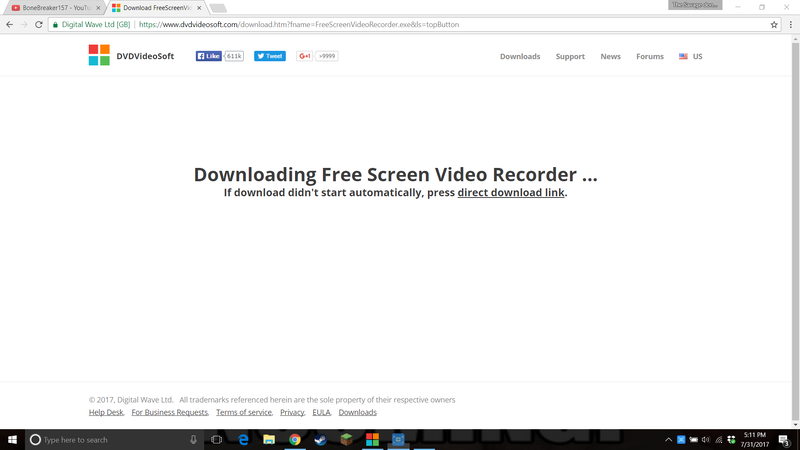Screen dimensions: 800x450
Task: Click the Facebook Like button
Action: (209, 56)
